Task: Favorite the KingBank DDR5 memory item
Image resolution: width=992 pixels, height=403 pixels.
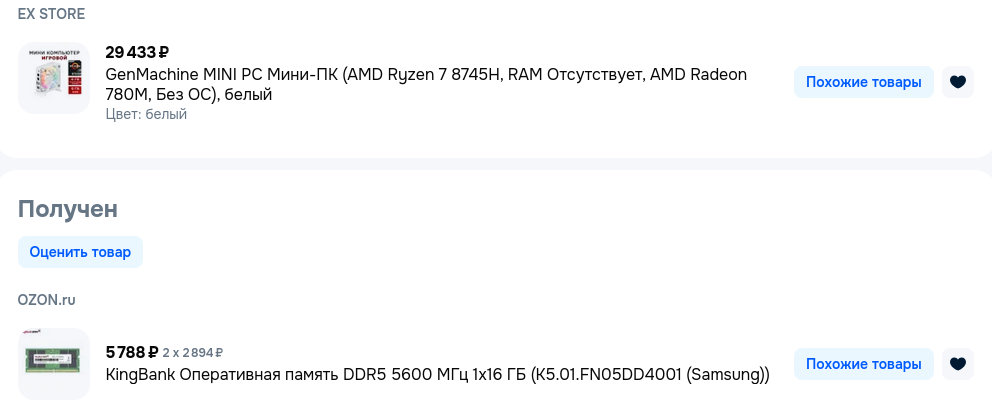Action: 958,364
